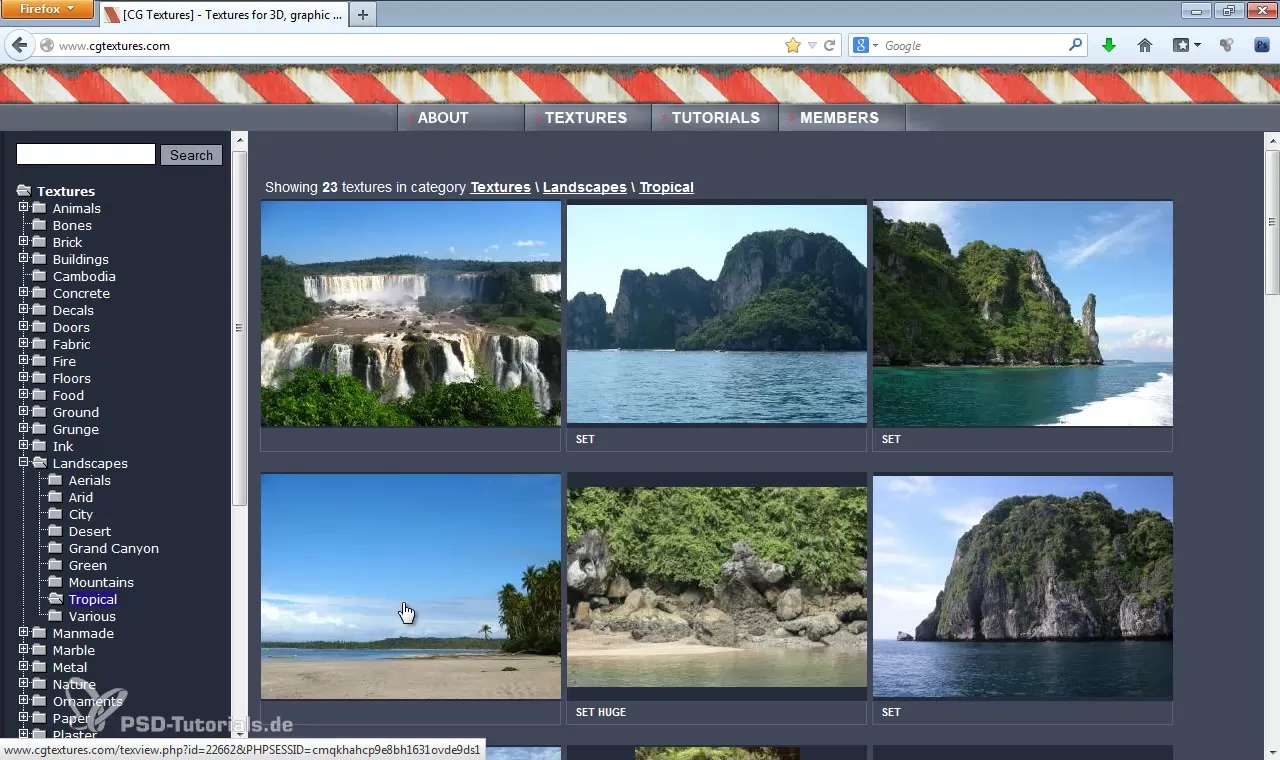
Task: Expand the Brick category plus box
Action: point(24,242)
